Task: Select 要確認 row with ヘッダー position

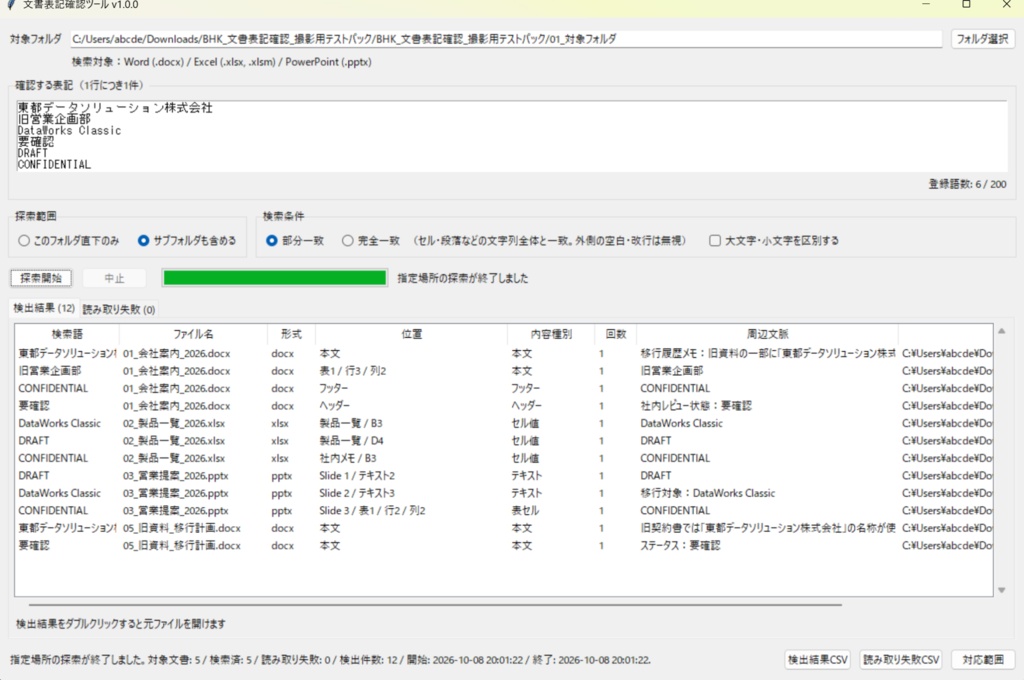Action: [504, 406]
